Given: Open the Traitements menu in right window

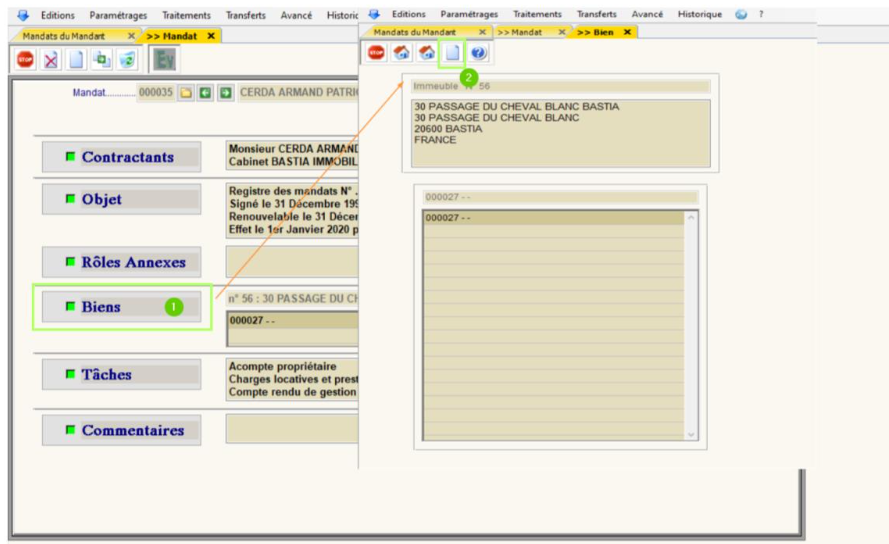Looking at the screenshot, I should (x=537, y=15).
